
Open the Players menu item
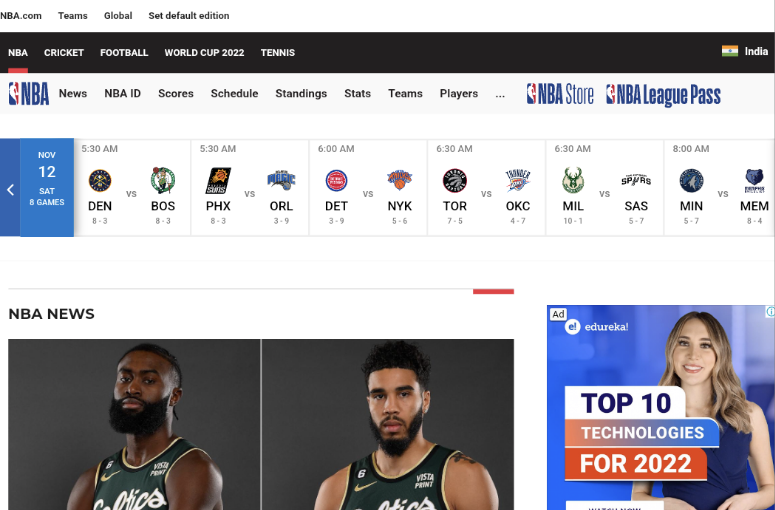pos(459,93)
